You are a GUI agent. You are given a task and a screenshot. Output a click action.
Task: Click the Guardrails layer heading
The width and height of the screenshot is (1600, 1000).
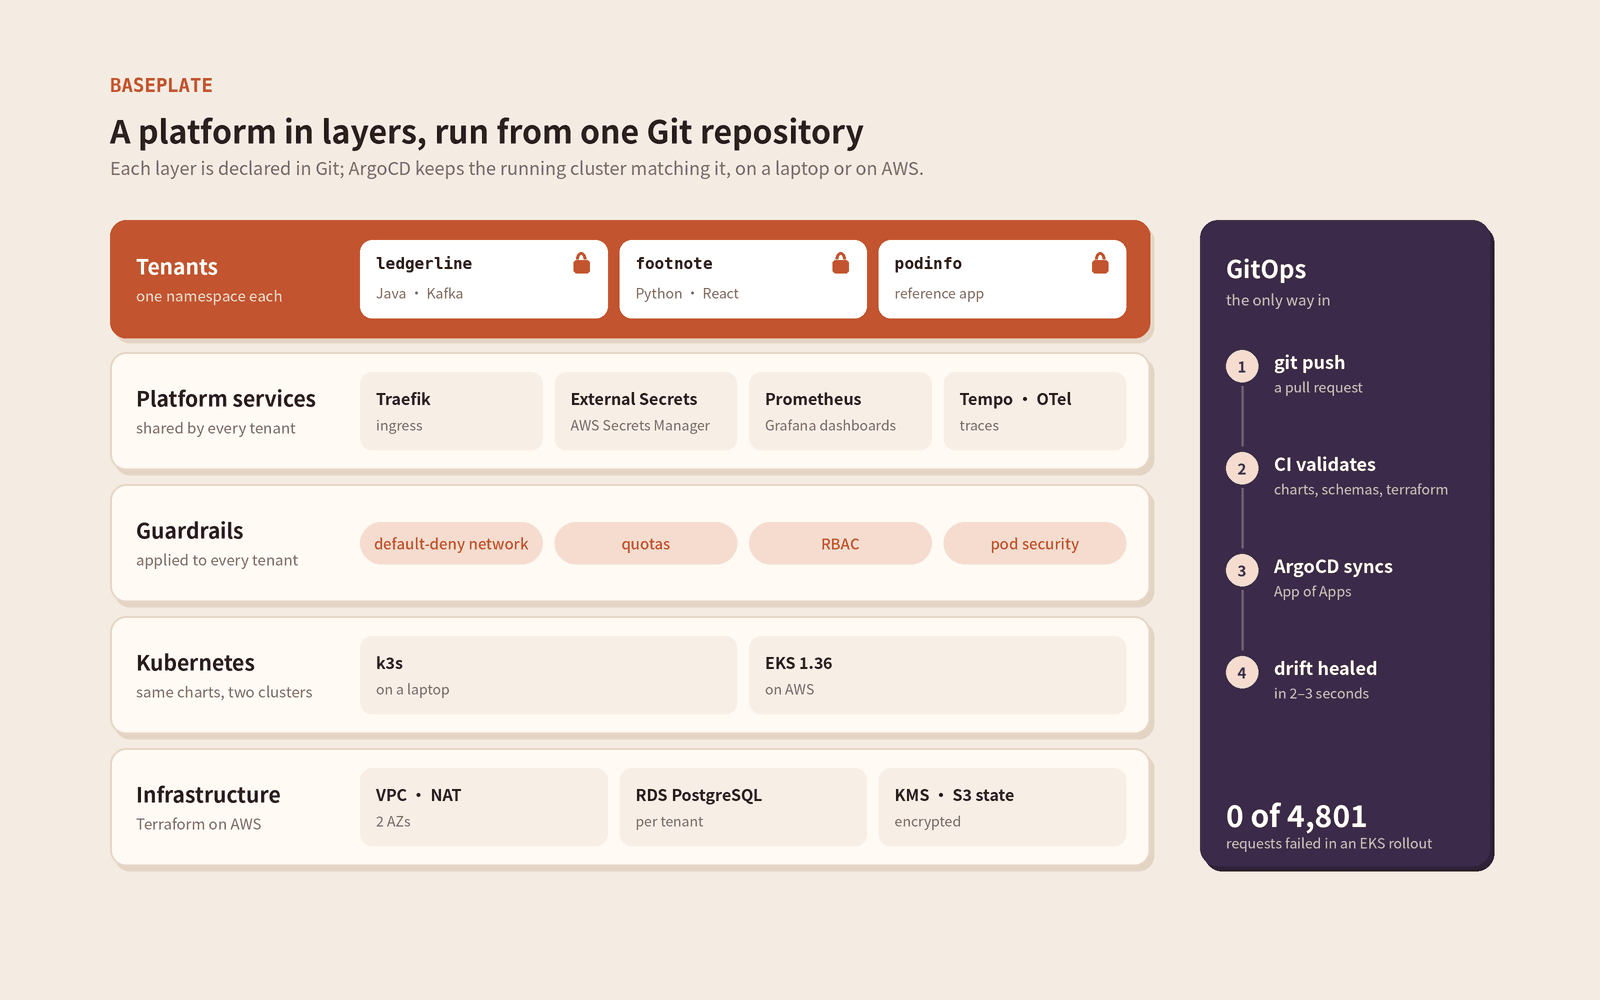(190, 531)
